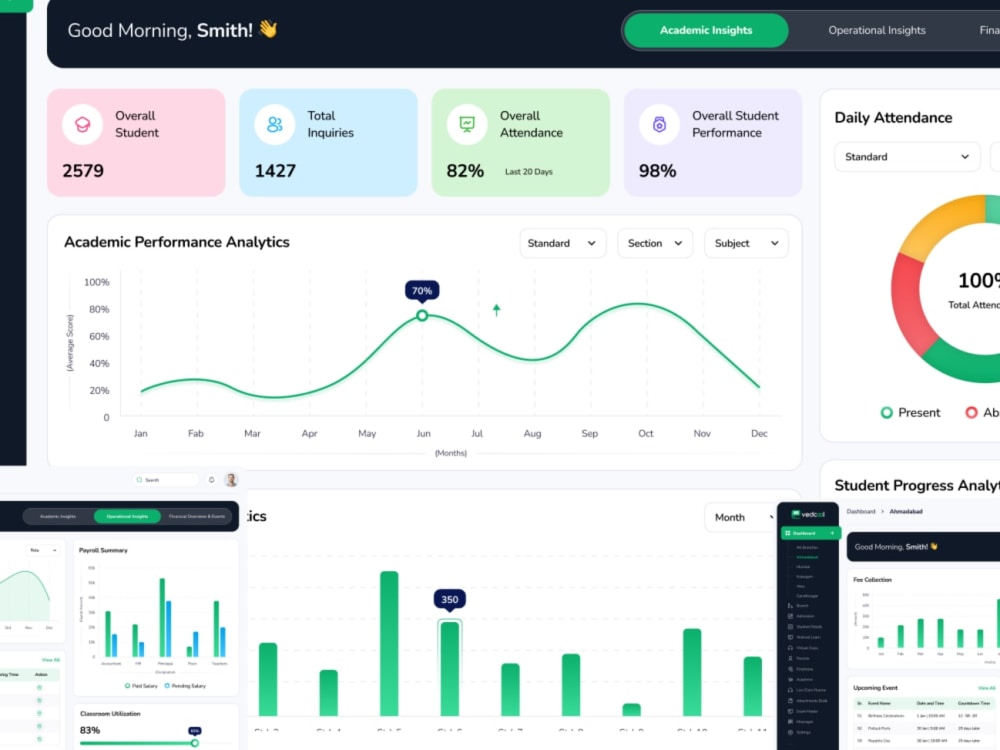Click the Academic icon in the vedcool sidebar
The image size is (1000, 750).
pos(790,679)
